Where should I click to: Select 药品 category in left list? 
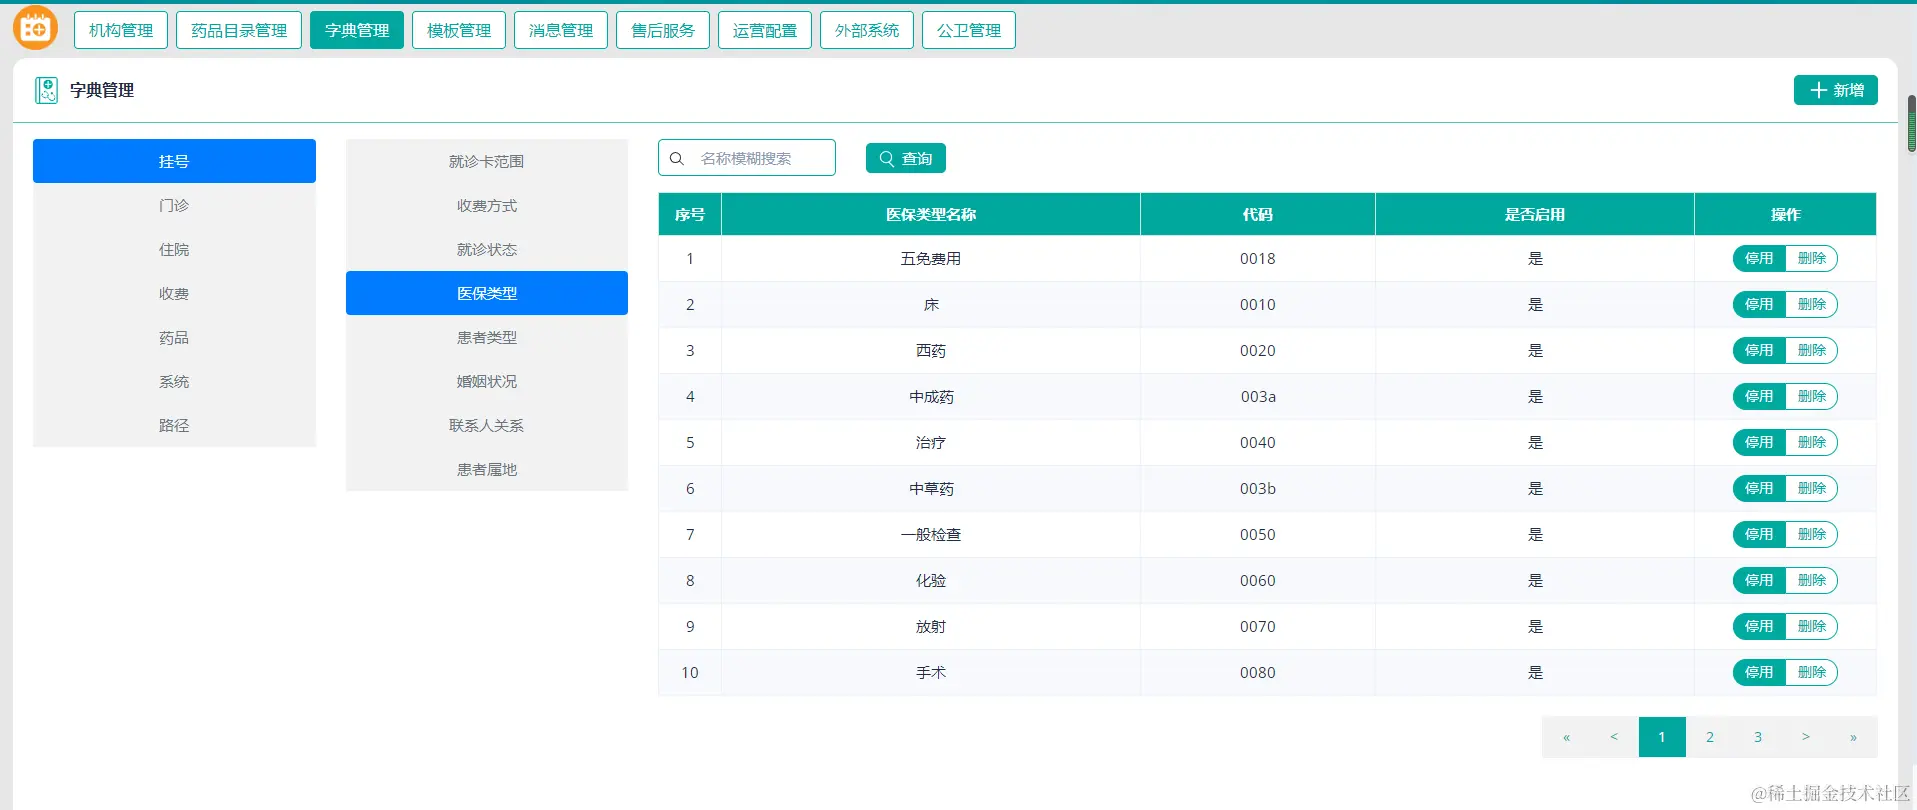tap(174, 337)
